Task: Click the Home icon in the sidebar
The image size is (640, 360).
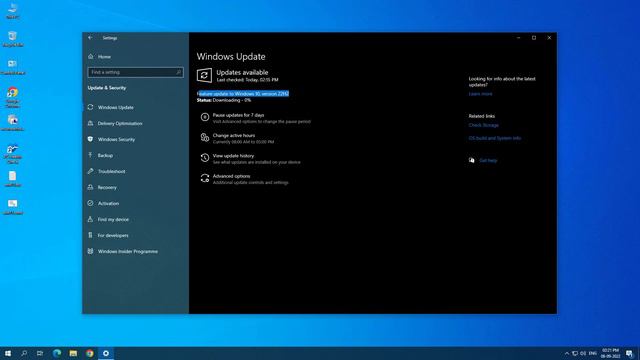Action: click(91, 57)
